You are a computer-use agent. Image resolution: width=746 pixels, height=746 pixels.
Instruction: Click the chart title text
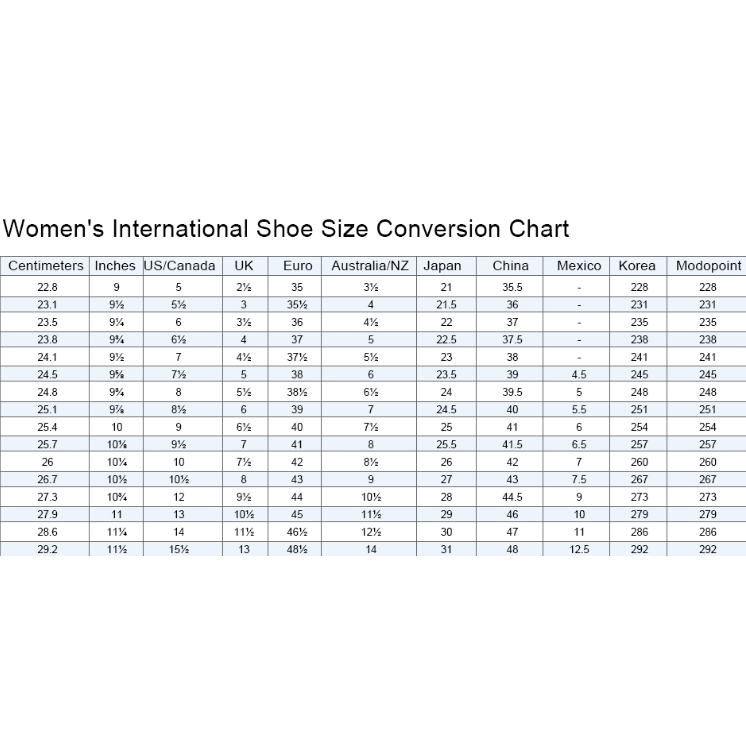click(x=286, y=229)
